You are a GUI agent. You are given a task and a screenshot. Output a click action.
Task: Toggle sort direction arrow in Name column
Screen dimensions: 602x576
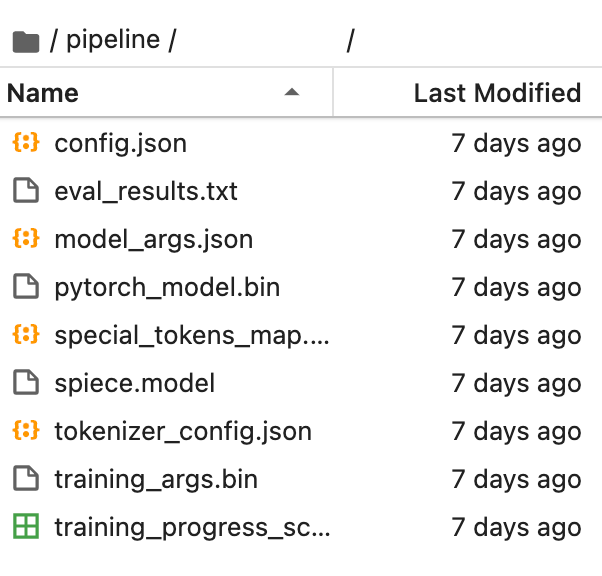click(292, 92)
